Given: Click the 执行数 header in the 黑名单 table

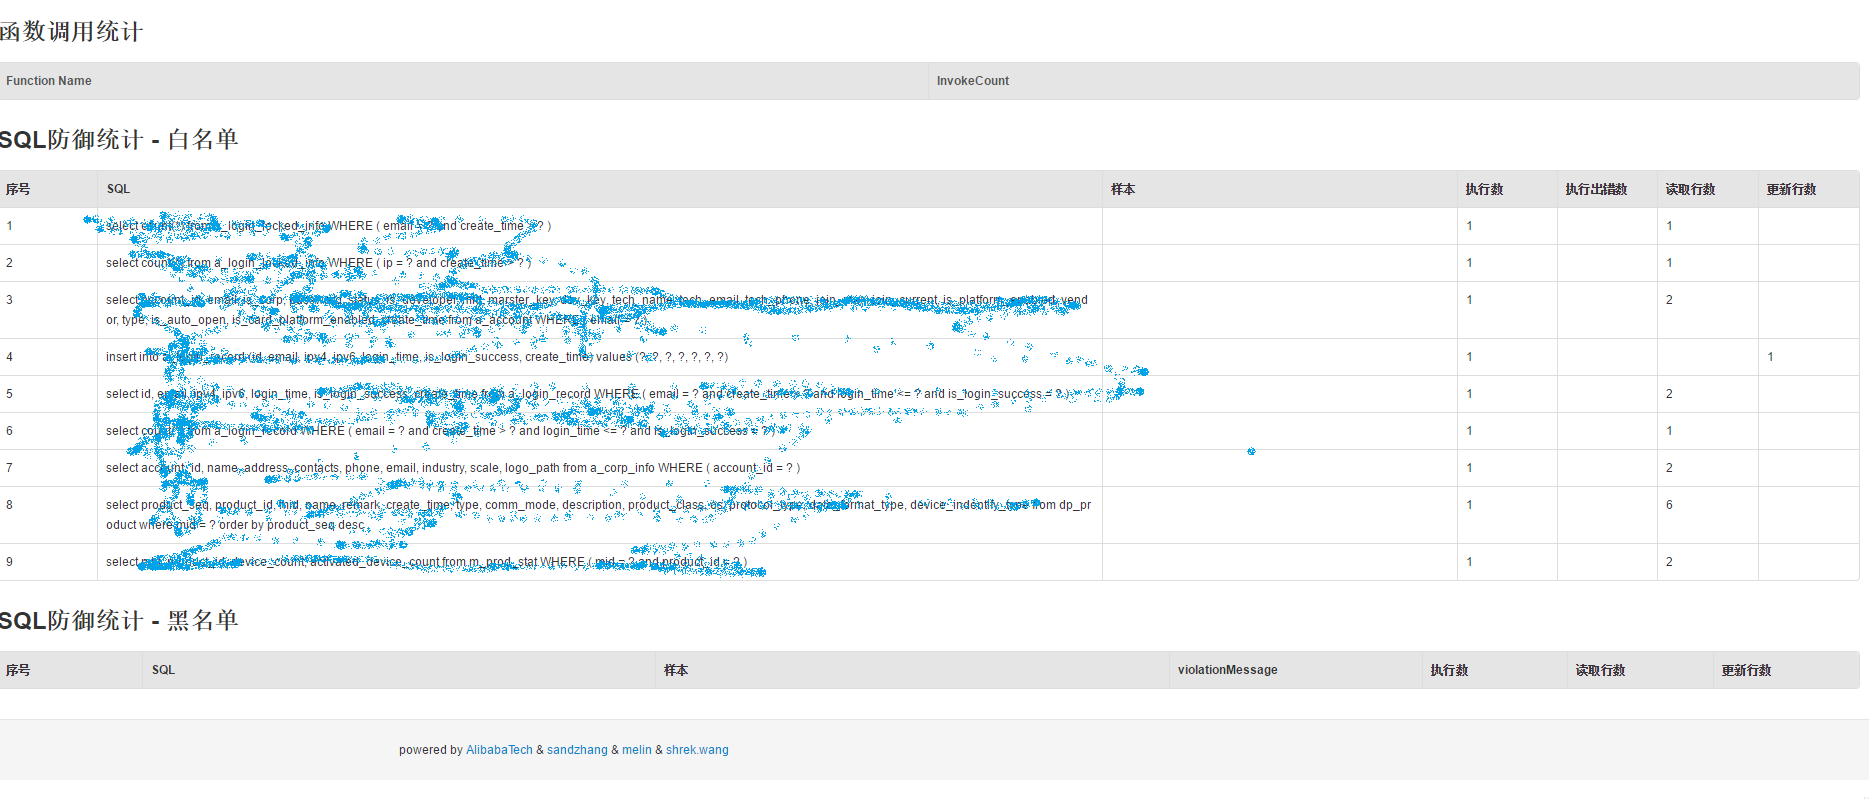Looking at the screenshot, I should [1449, 670].
